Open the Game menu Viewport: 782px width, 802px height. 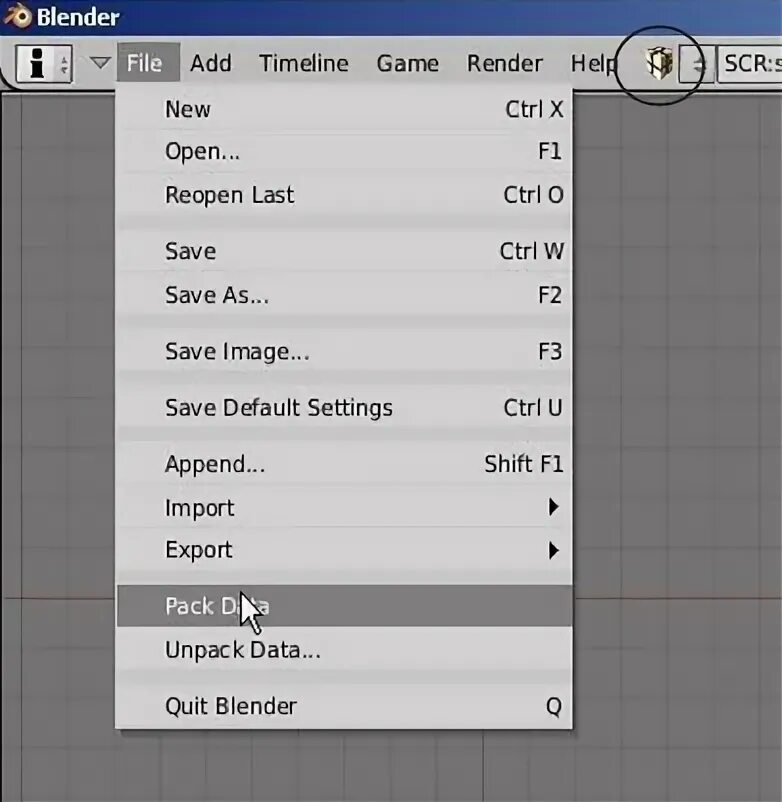point(407,63)
